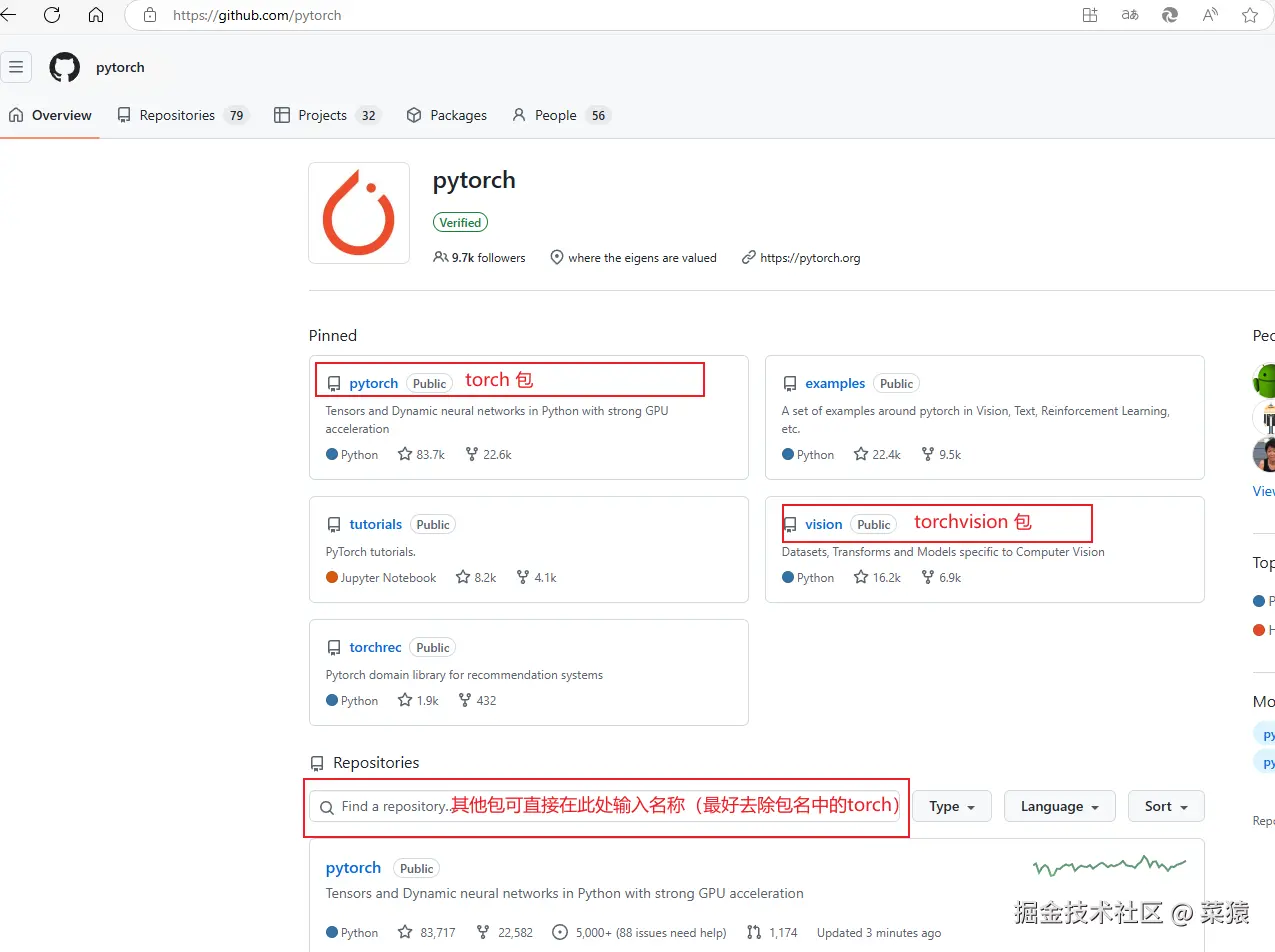This screenshot has height=952, width=1275.
Task: Focus the Find a repository search field
Action: coord(605,806)
